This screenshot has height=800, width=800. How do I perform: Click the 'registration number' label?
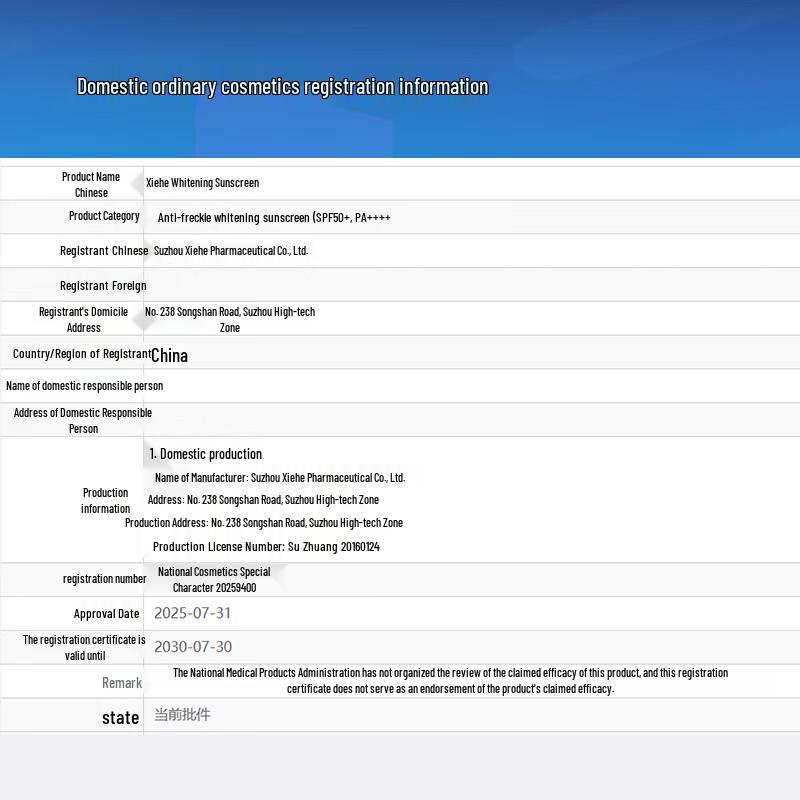[x=105, y=579]
